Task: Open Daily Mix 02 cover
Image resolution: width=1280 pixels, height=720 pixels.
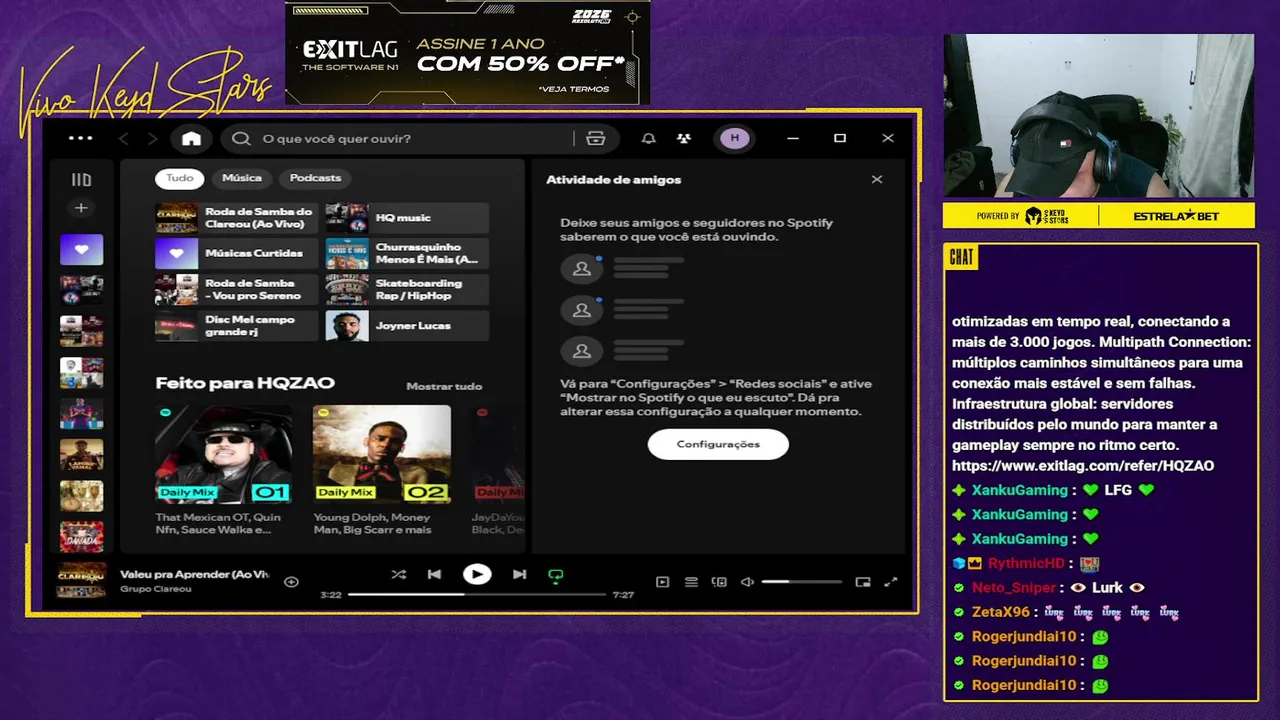Action: click(382, 454)
